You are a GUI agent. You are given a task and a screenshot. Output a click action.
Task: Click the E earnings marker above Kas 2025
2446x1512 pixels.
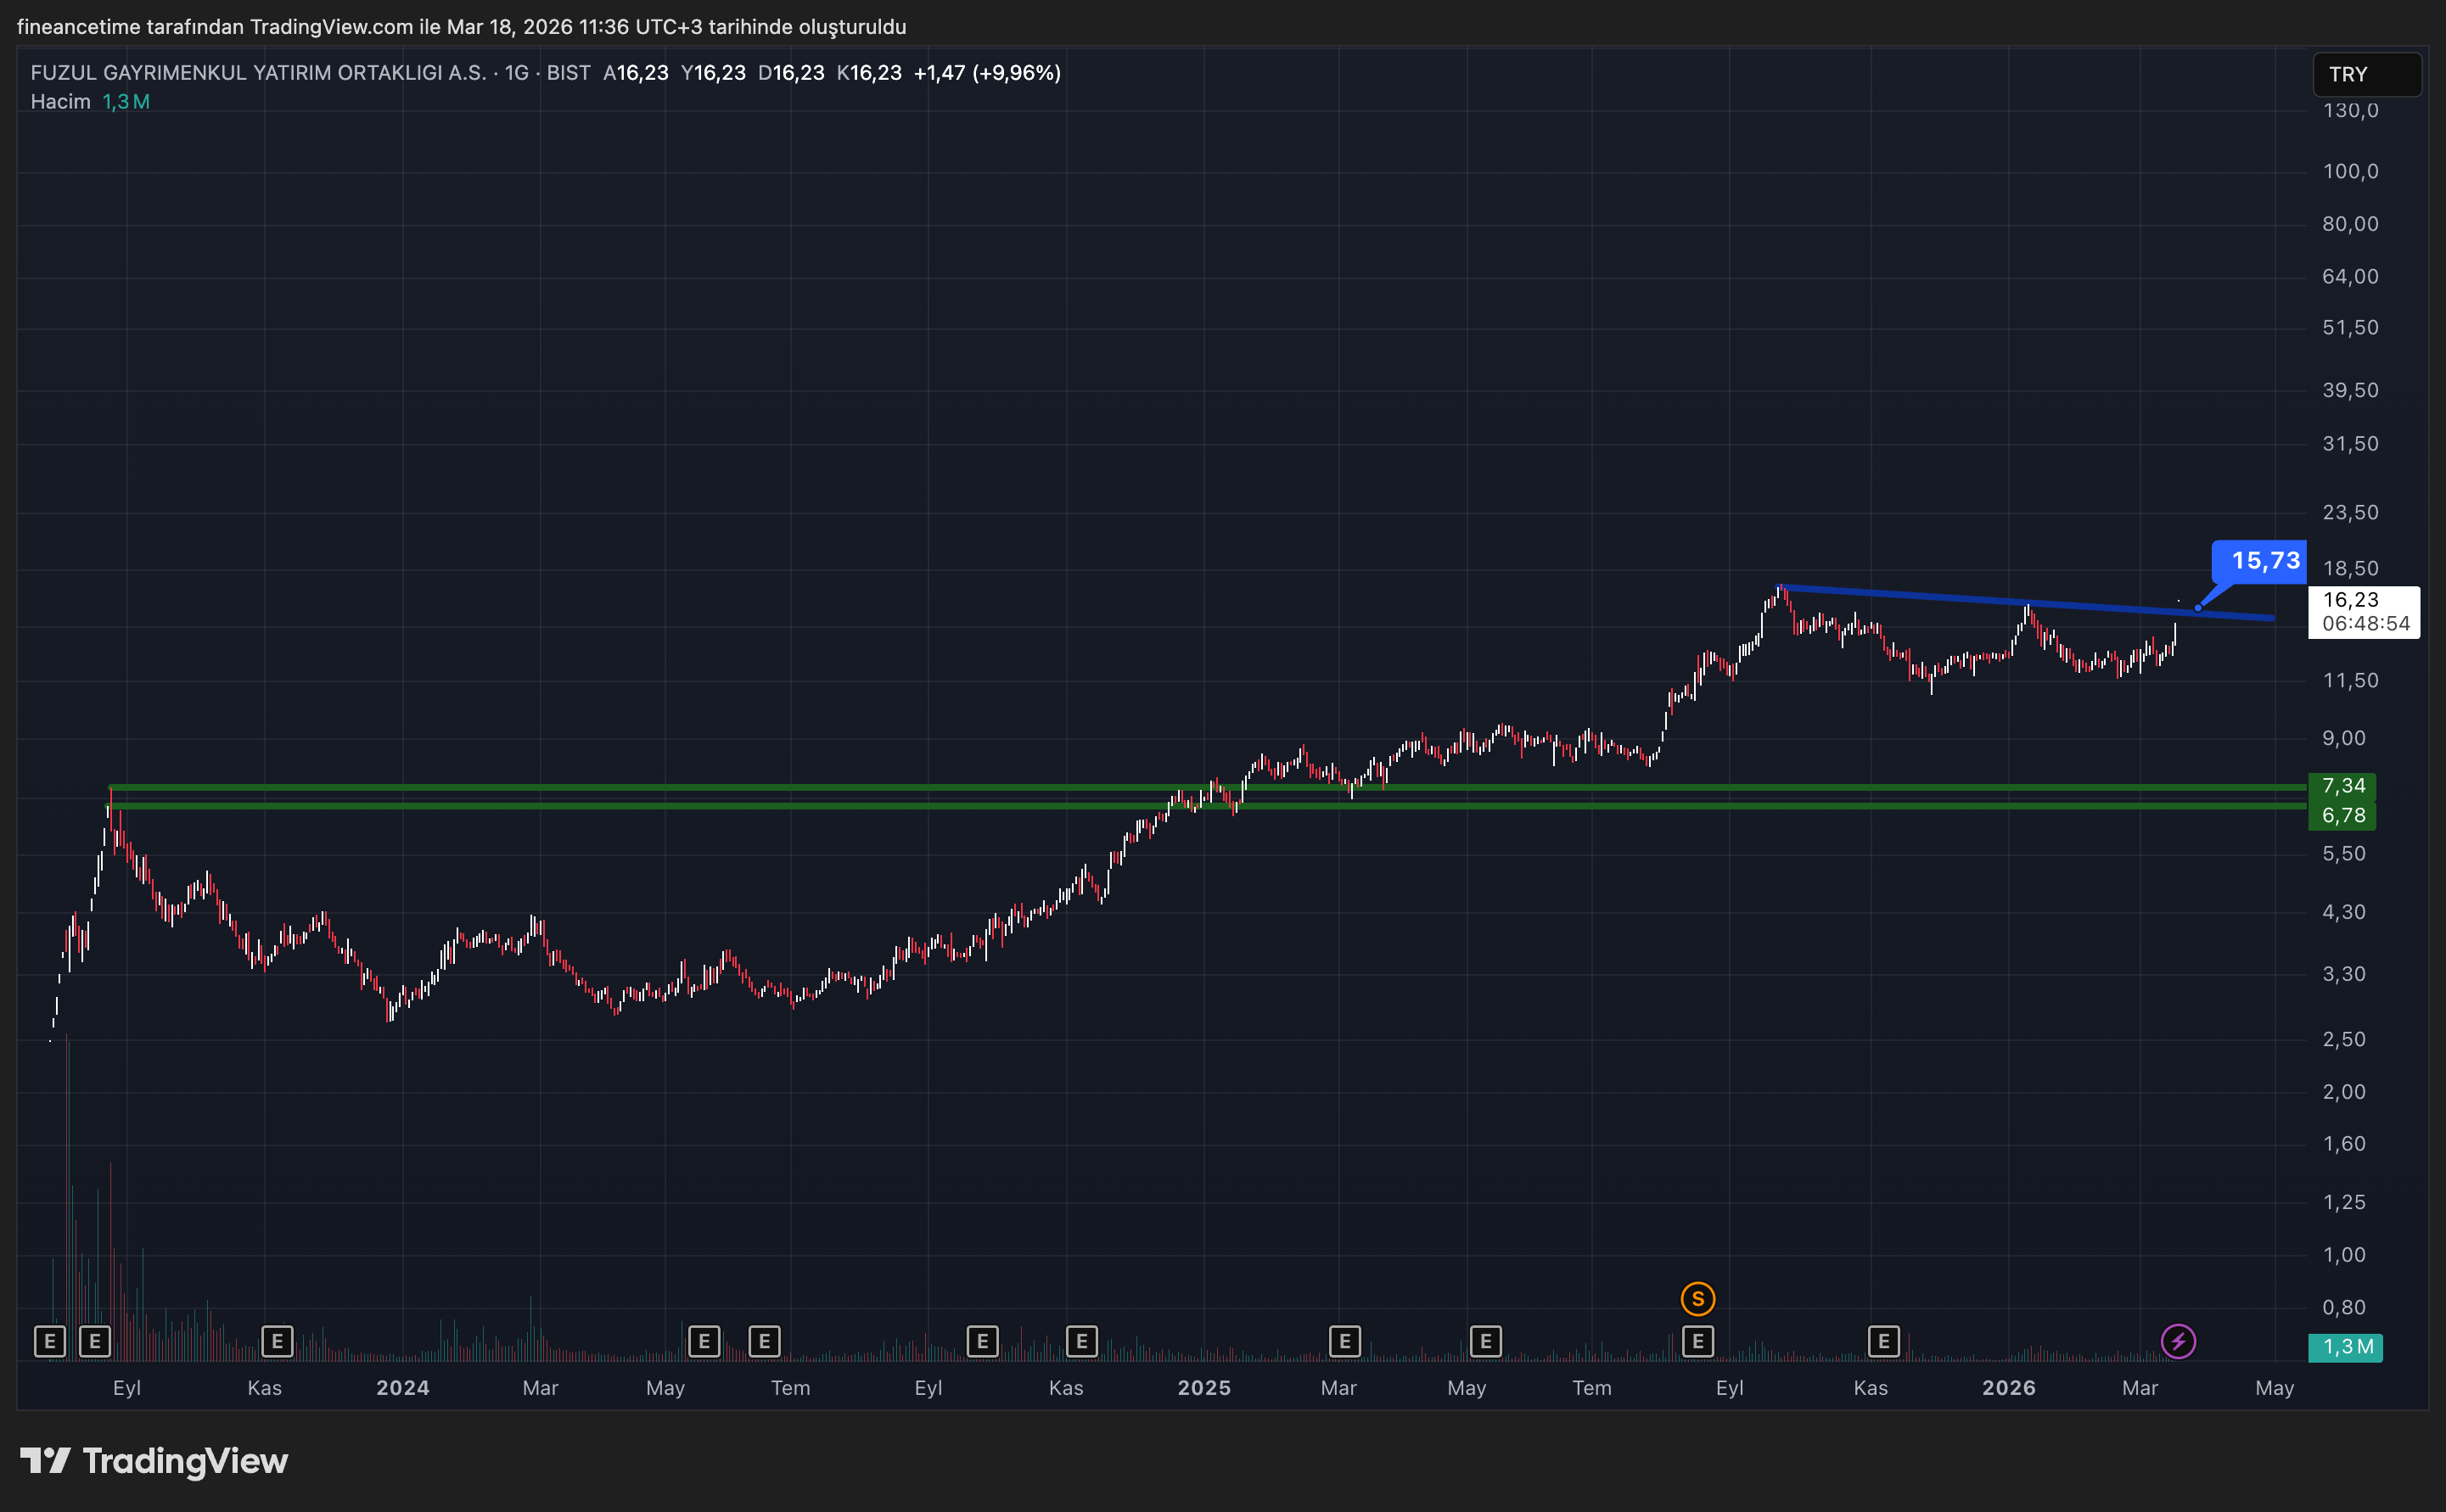coord(1883,1341)
